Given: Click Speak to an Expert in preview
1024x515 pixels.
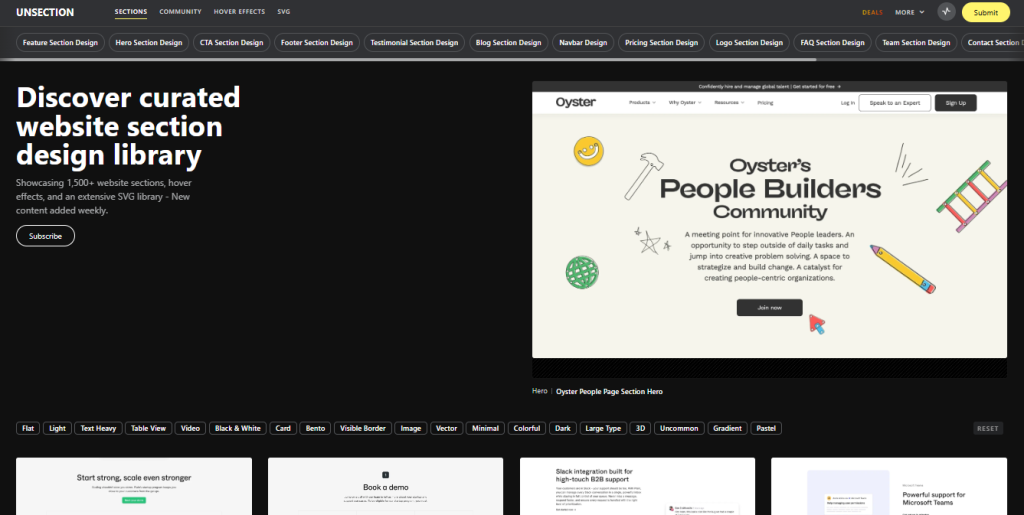Looking at the screenshot, I should (895, 102).
